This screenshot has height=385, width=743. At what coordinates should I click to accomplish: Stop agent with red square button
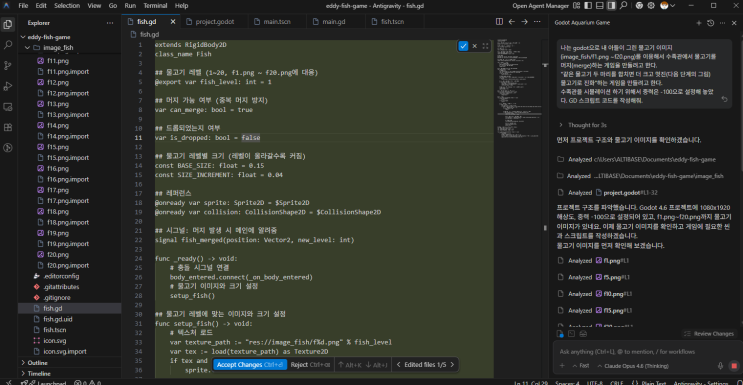734,366
